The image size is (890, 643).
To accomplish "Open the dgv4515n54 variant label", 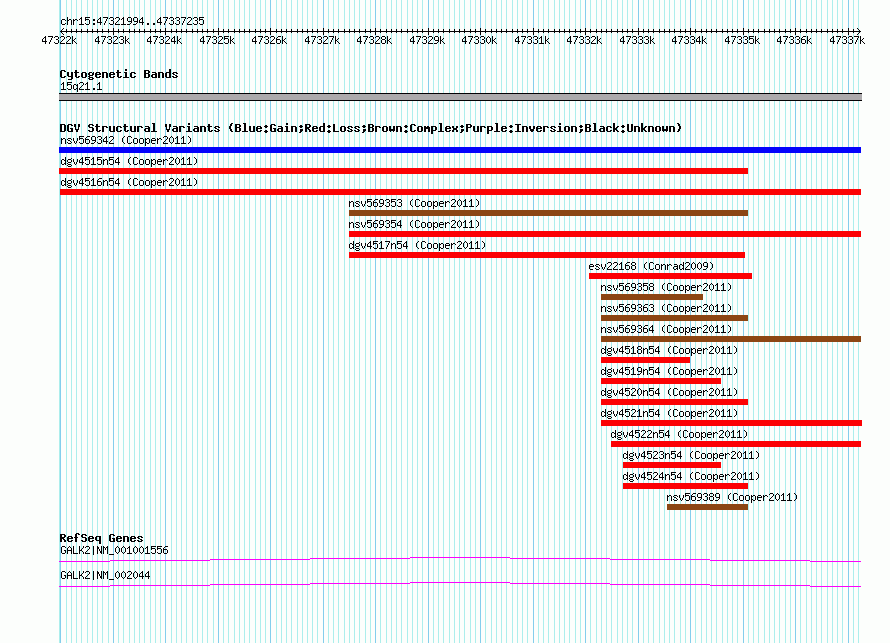I will click(x=129, y=161).
